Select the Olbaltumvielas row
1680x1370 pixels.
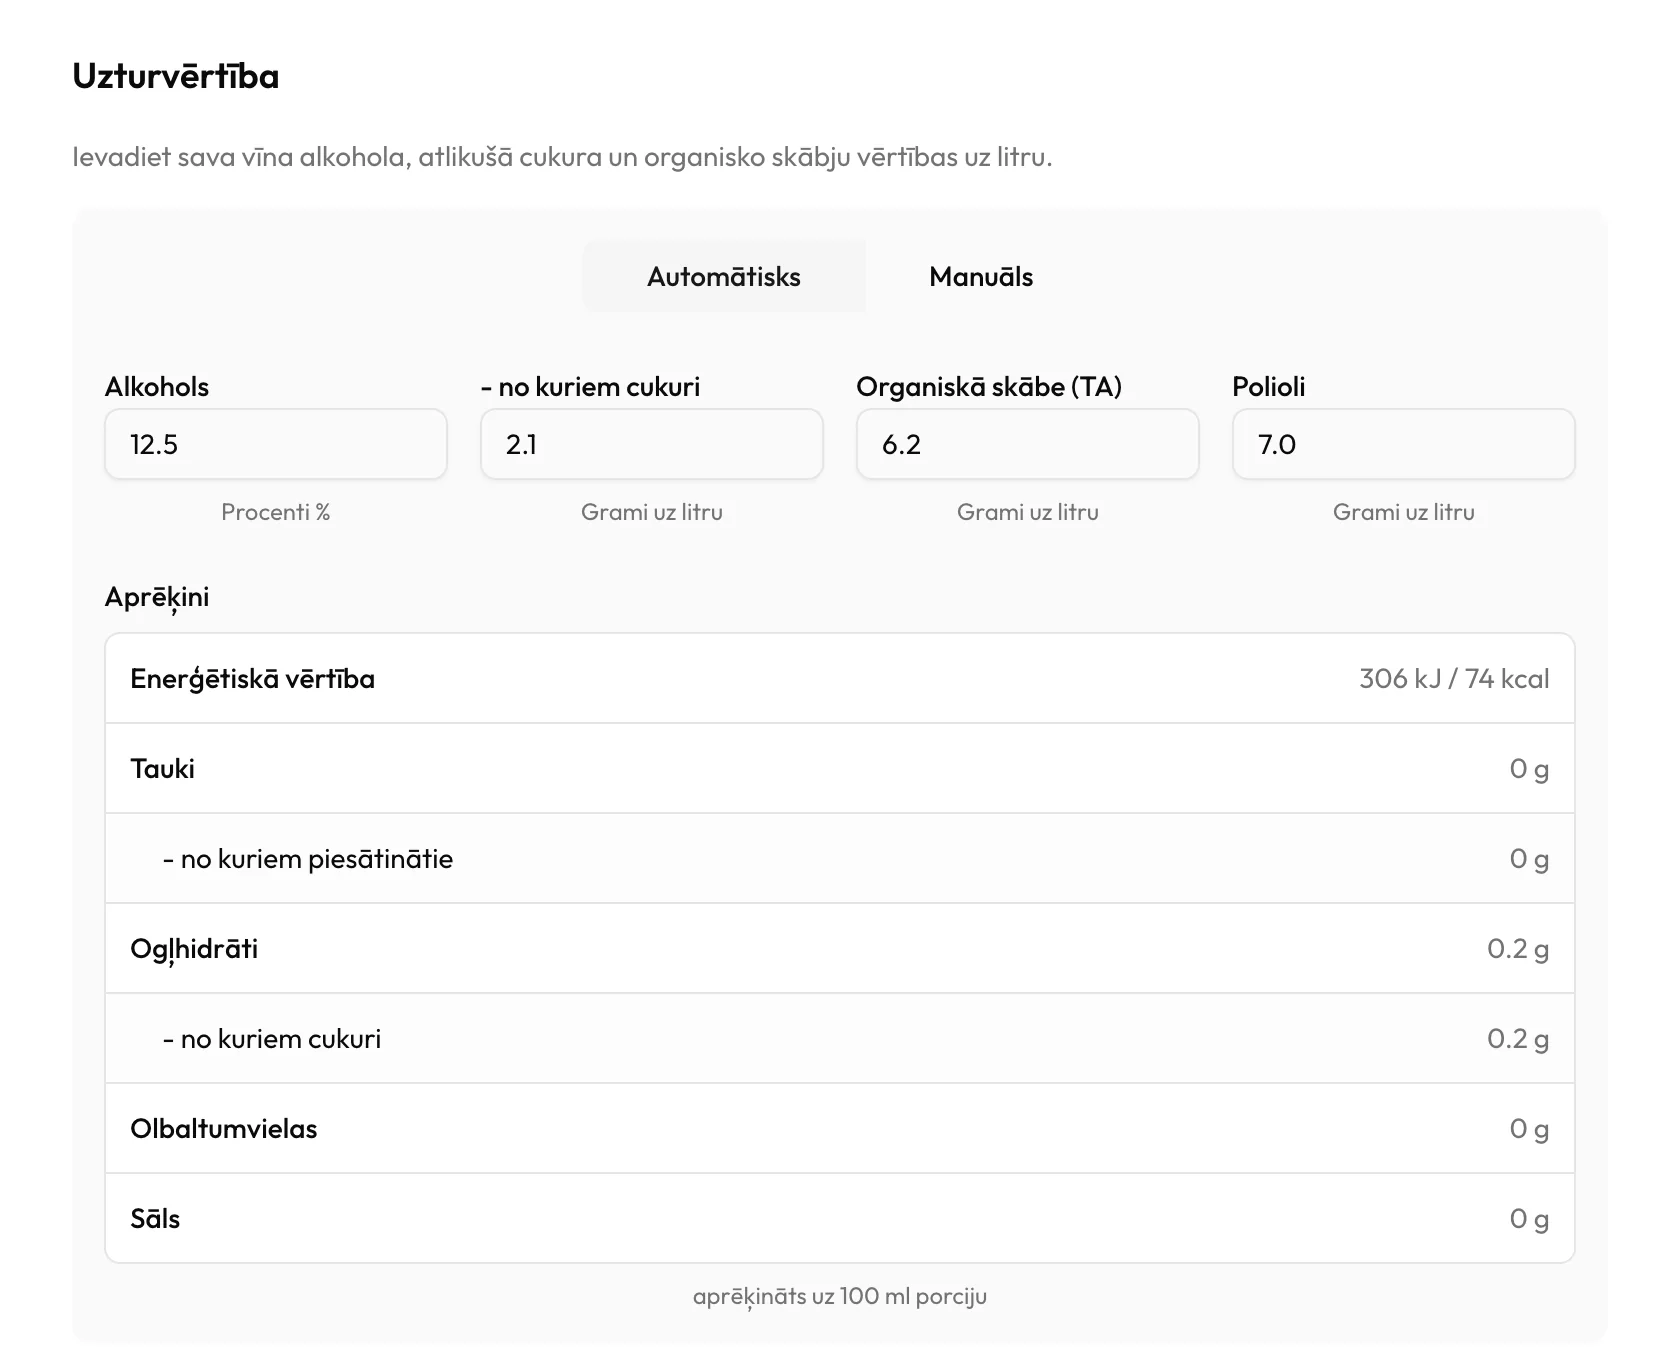840,1128
